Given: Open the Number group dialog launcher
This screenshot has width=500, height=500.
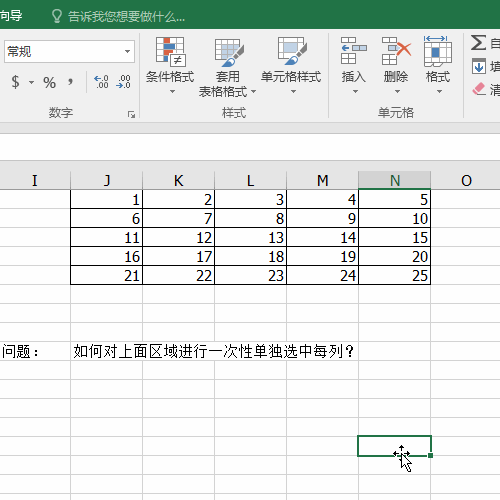Looking at the screenshot, I should click(131, 114).
